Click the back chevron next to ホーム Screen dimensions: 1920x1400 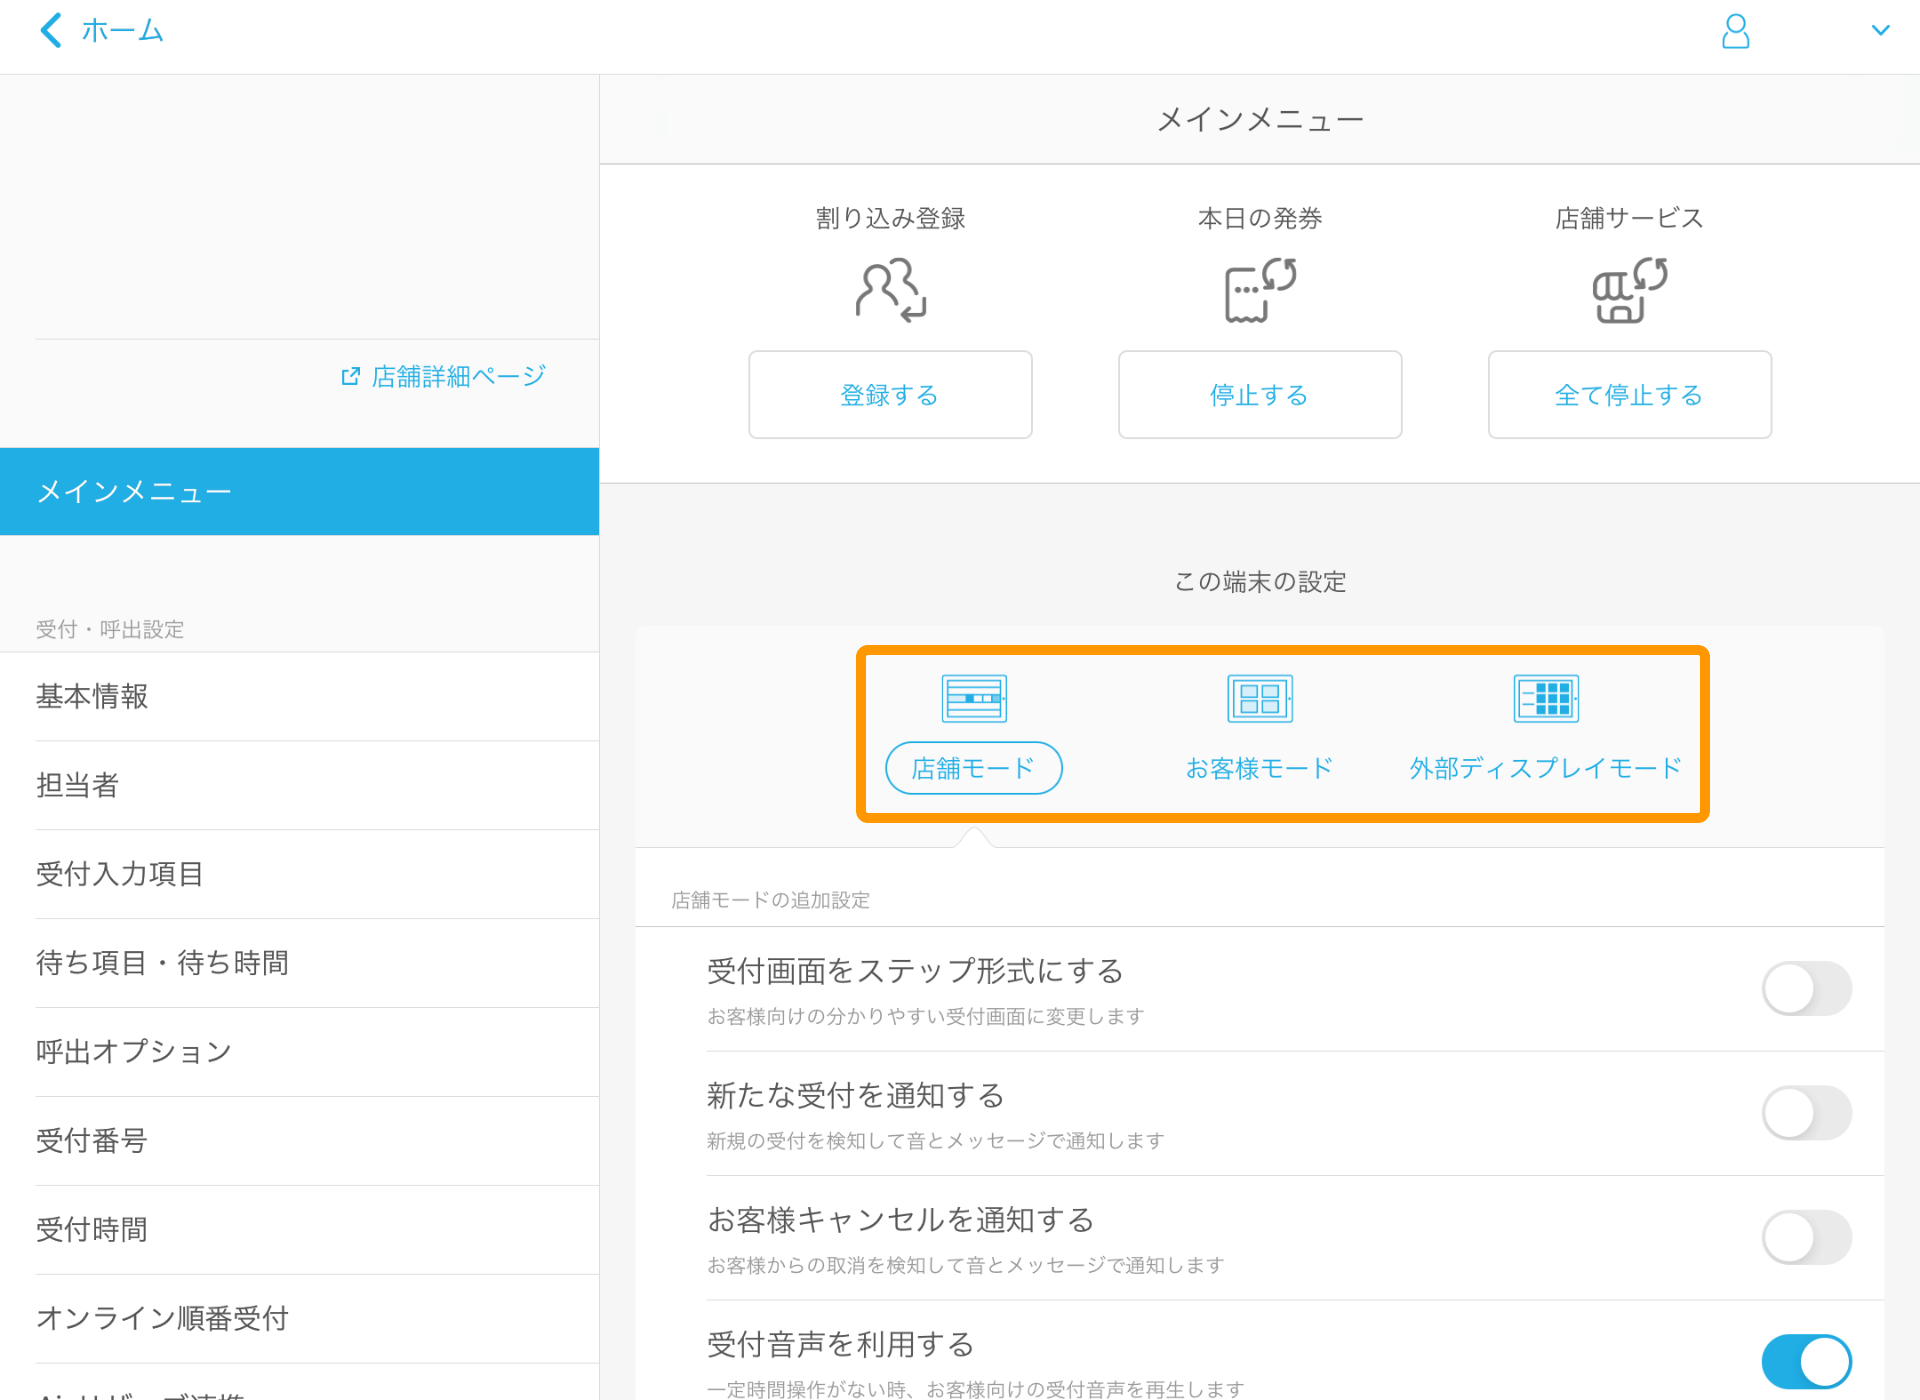51,30
